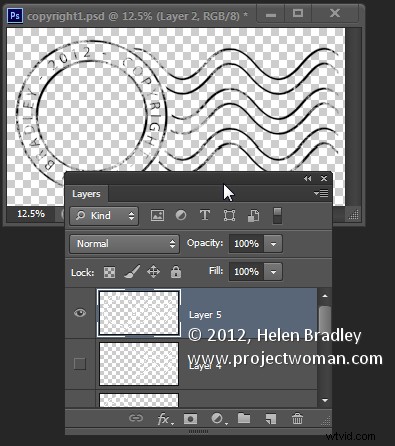395x446 pixels.
Task: Filter for type layers icon
Action: point(205,215)
